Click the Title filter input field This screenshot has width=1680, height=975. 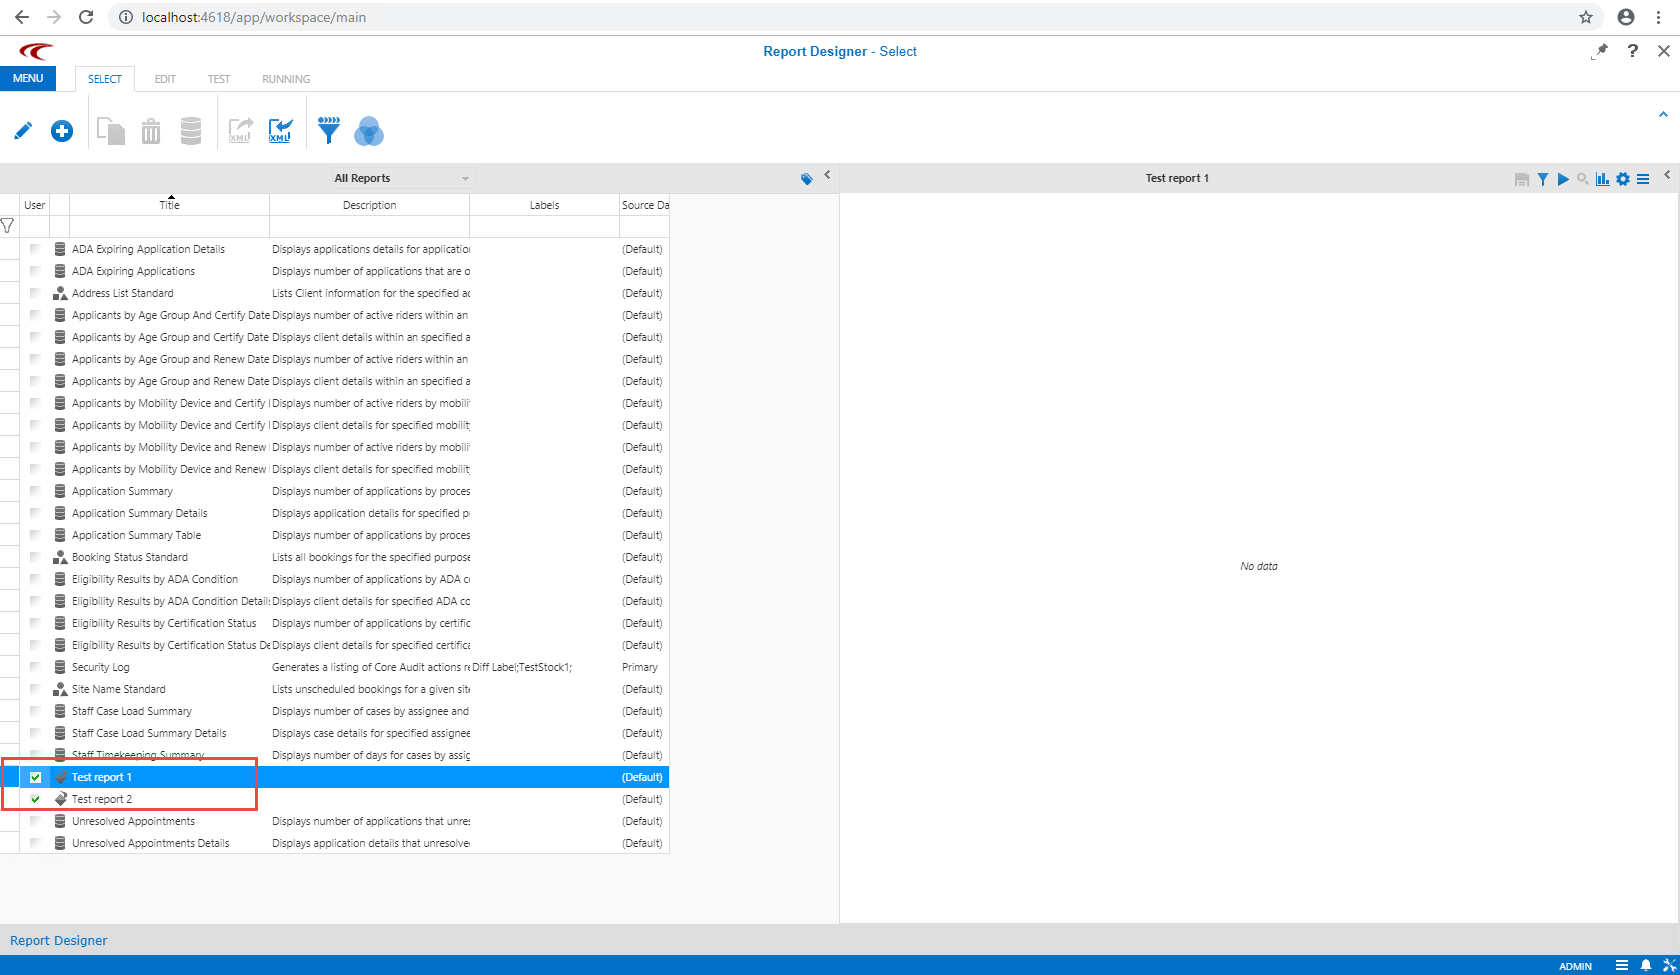(x=169, y=225)
